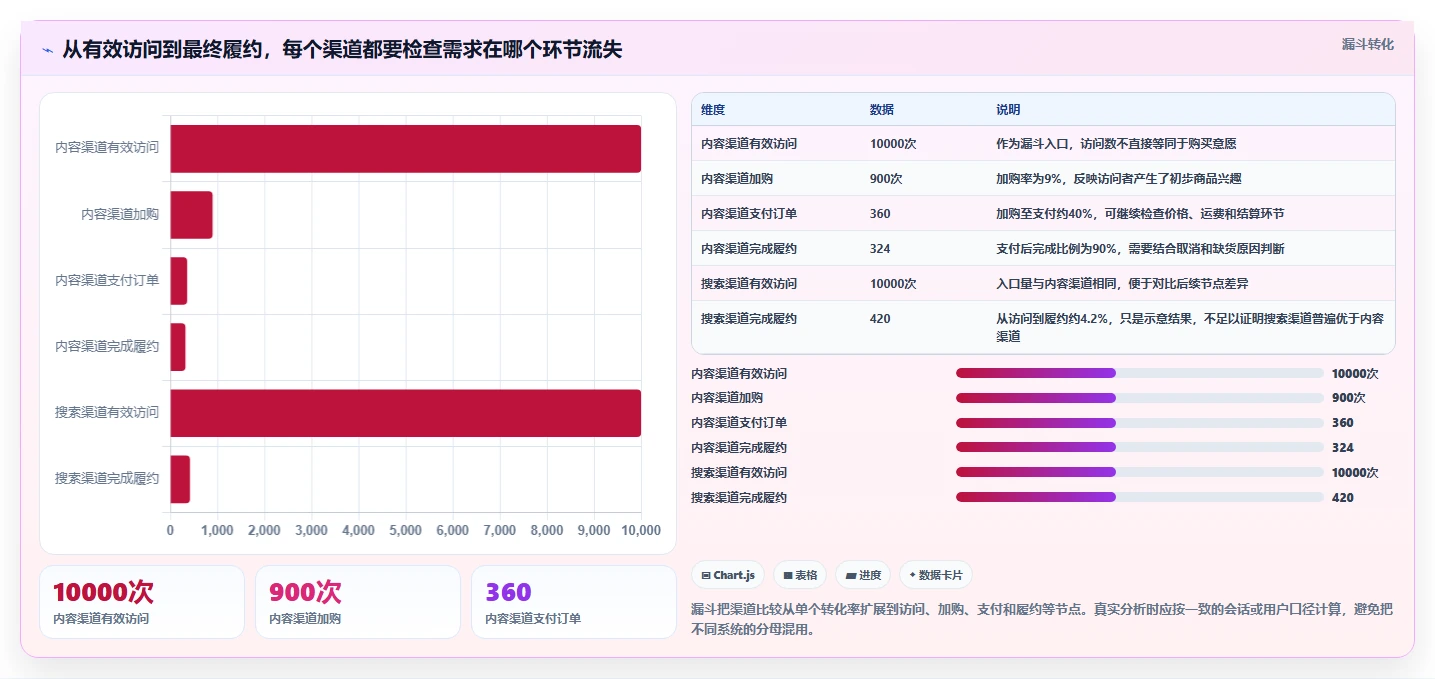Click the 900次 value in the table
The height and width of the screenshot is (679, 1435).
coord(886,178)
